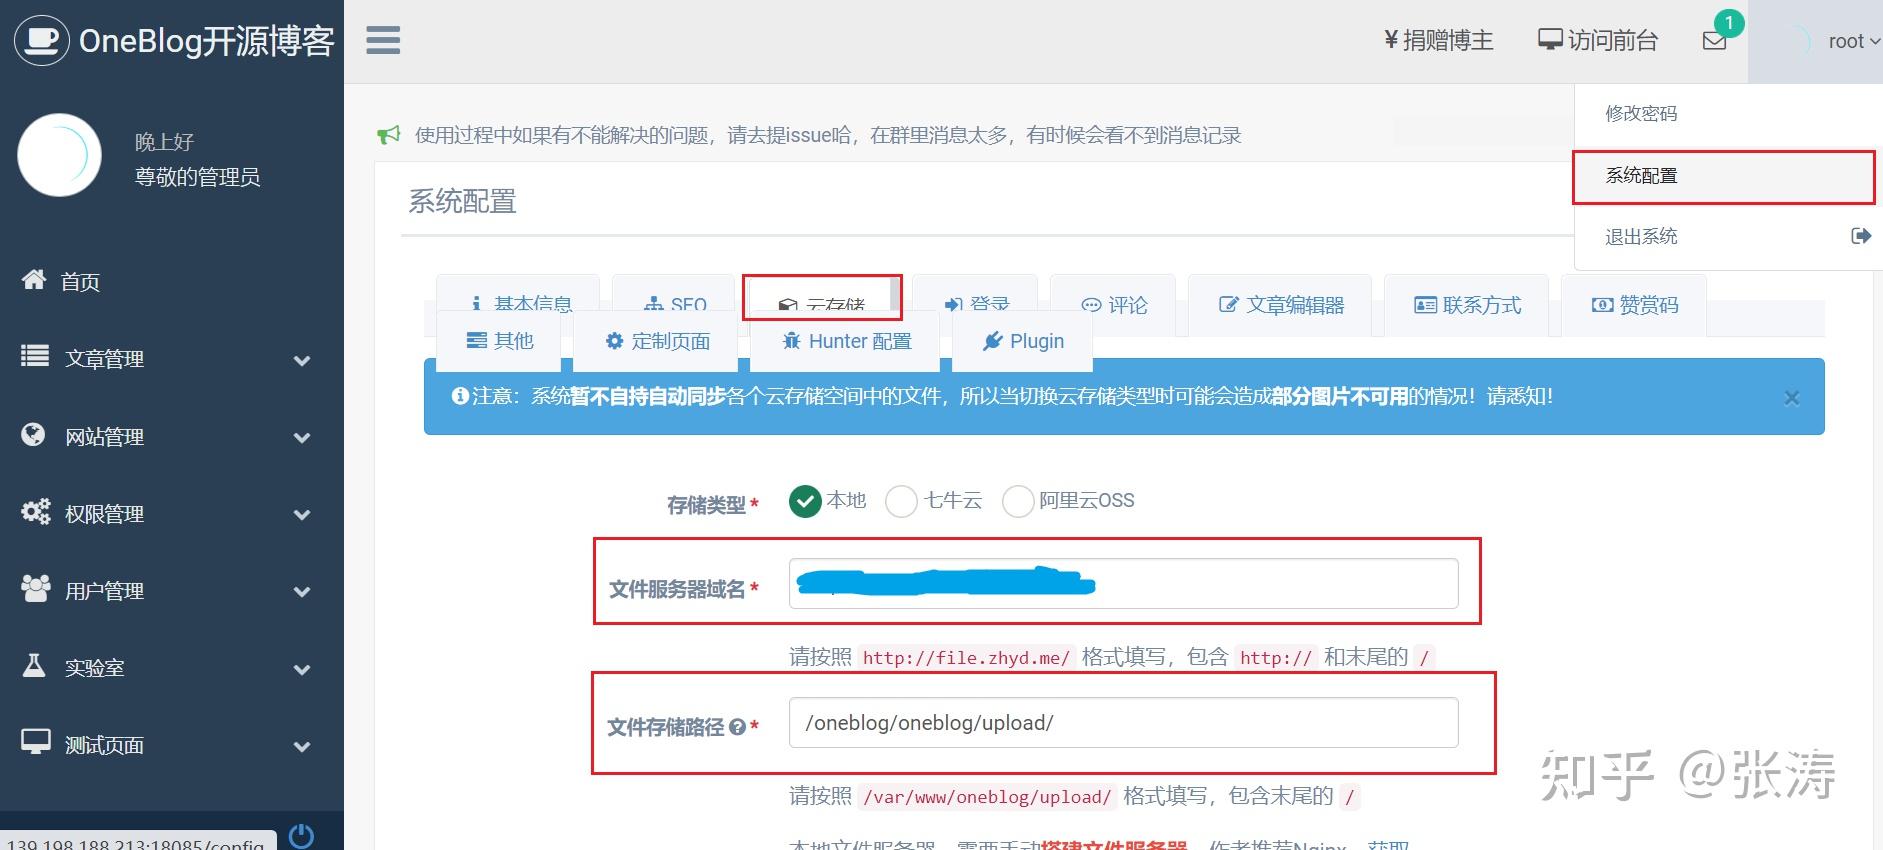Screen dimensions: 1883x850
Task: Click the monitor icon beside 测试页面
Action: point(36,742)
